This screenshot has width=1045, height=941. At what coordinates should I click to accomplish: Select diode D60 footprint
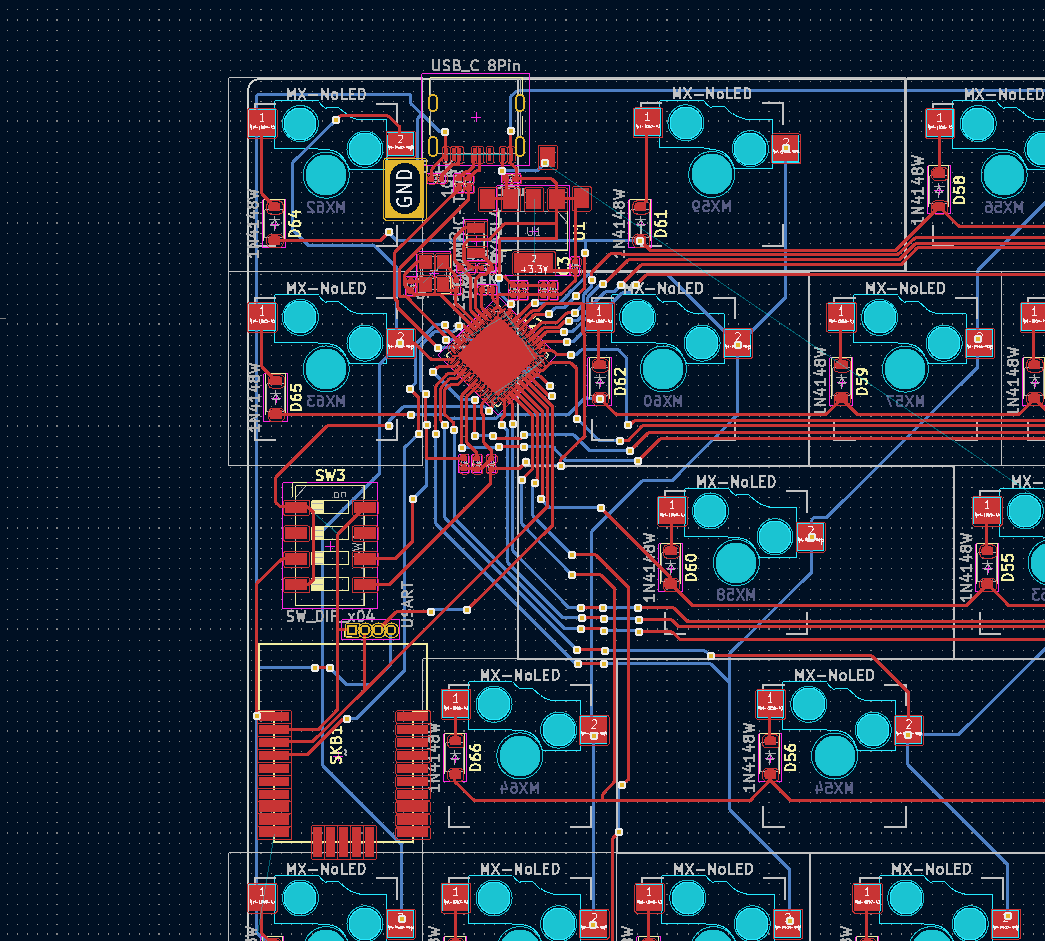tap(670, 567)
